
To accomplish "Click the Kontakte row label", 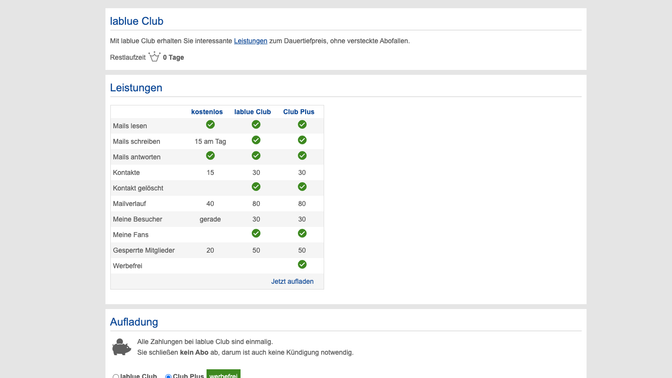I will click(126, 173).
